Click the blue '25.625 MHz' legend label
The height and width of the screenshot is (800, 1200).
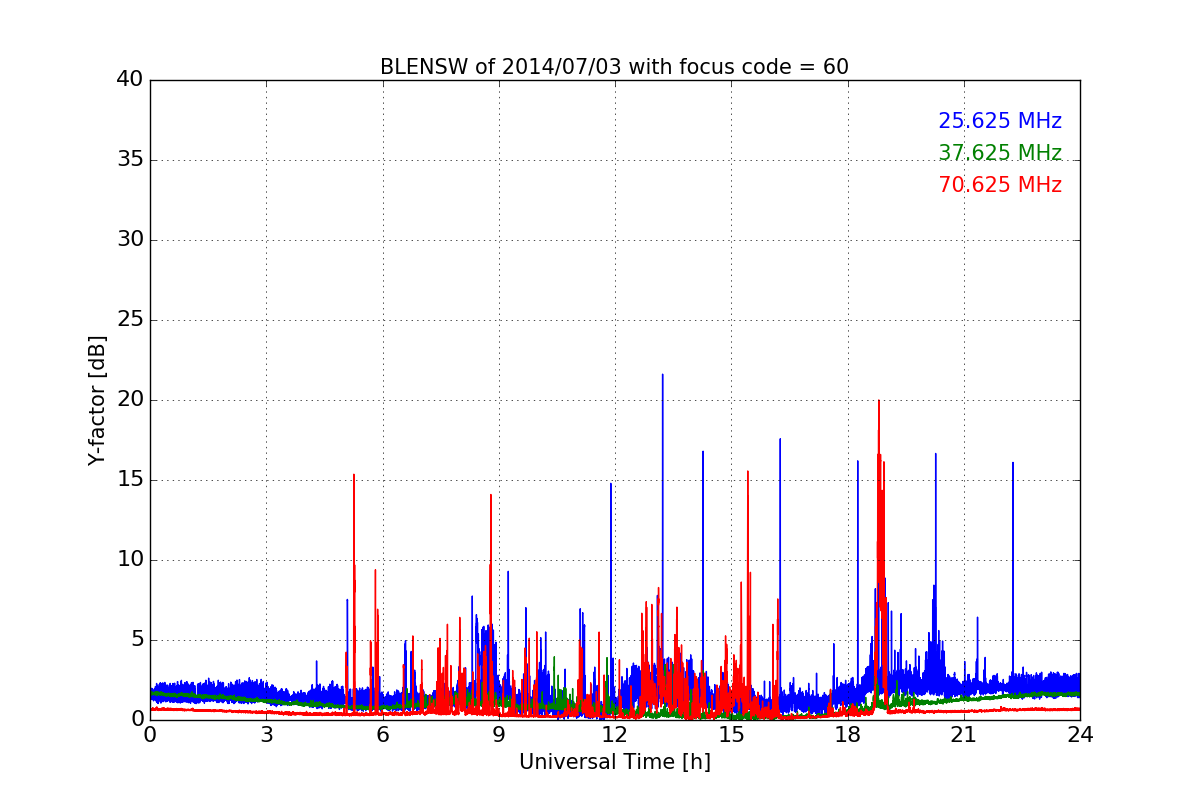pos(1000,121)
